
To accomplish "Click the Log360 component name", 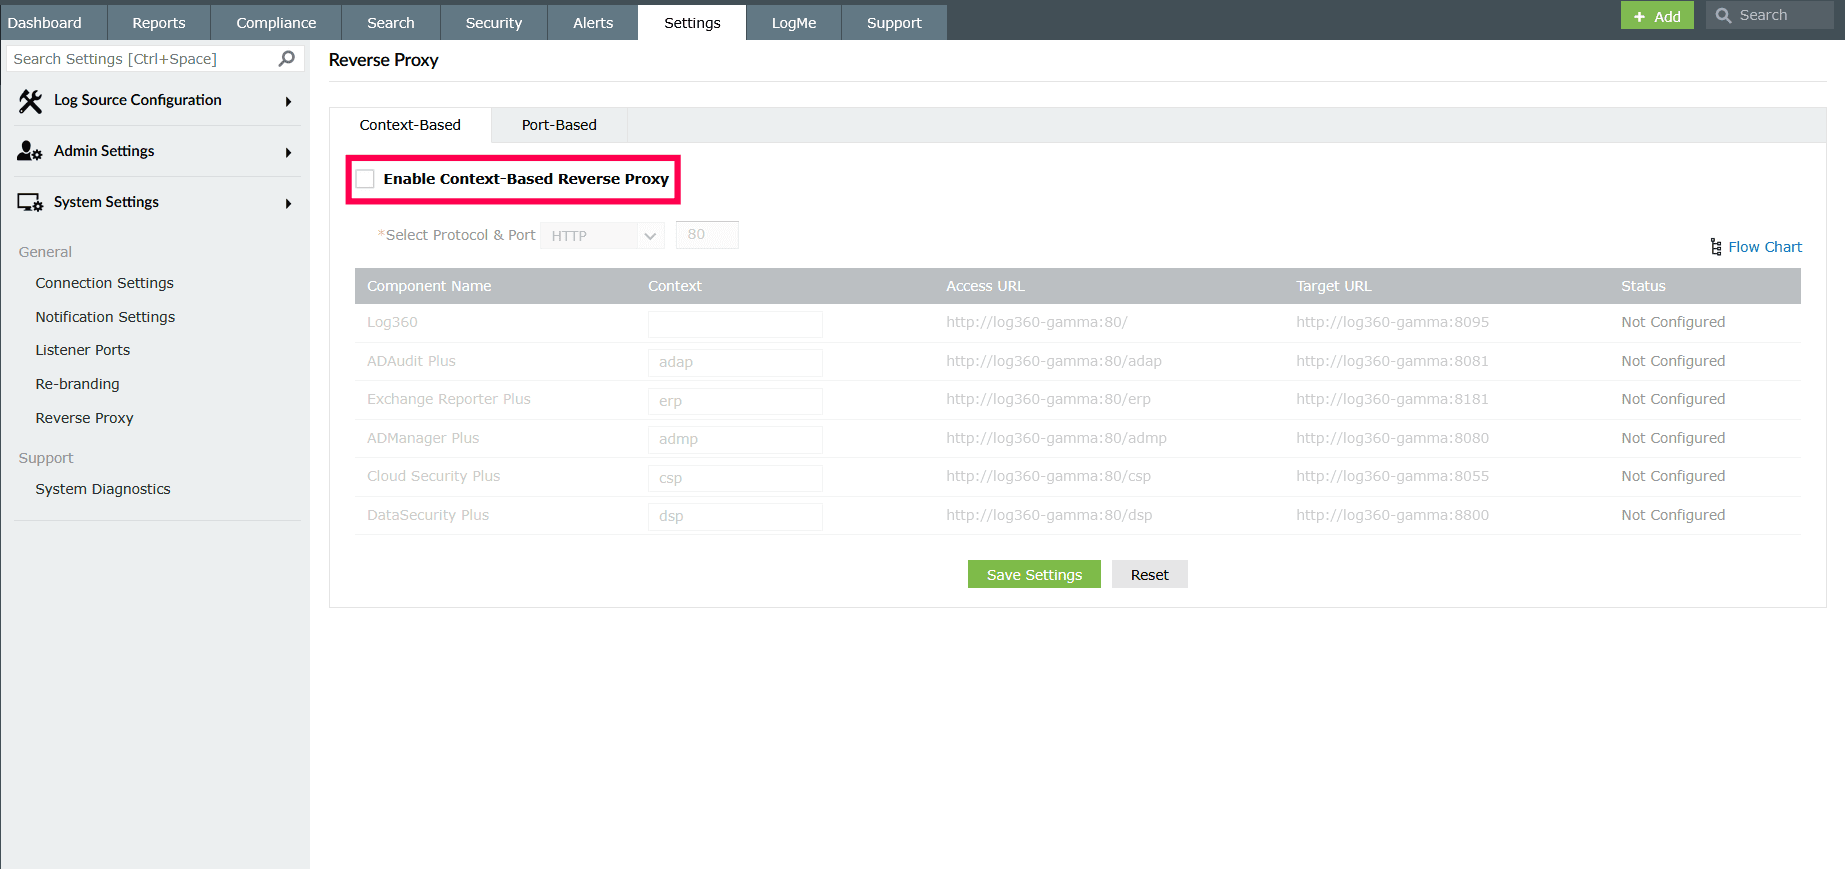I will pyautogui.click(x=392, y=322).
